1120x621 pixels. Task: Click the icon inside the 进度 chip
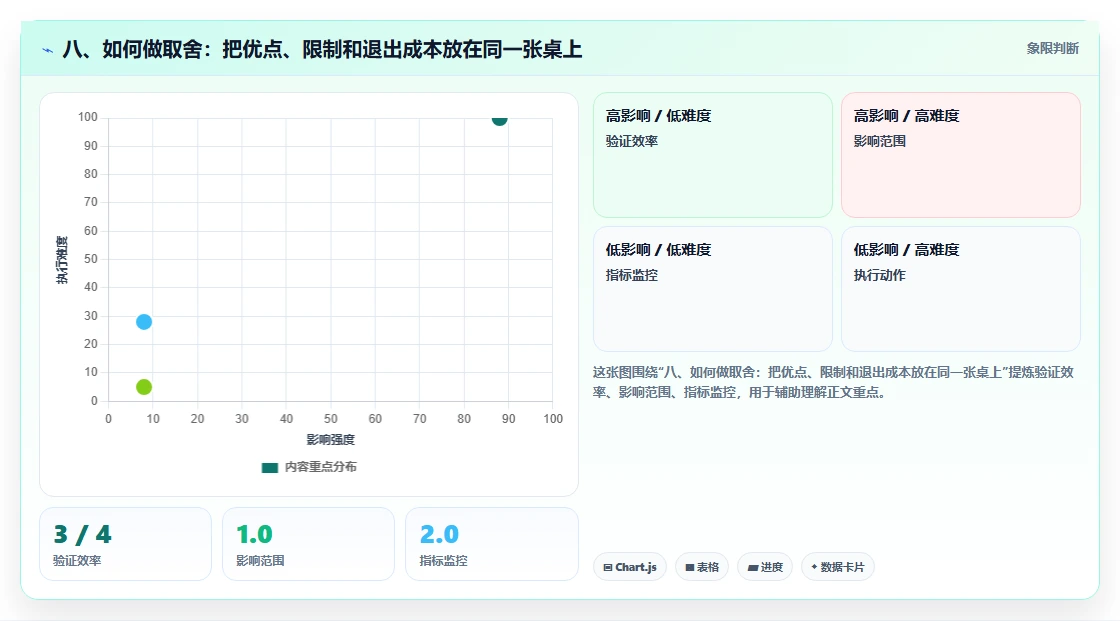point(753,567)
